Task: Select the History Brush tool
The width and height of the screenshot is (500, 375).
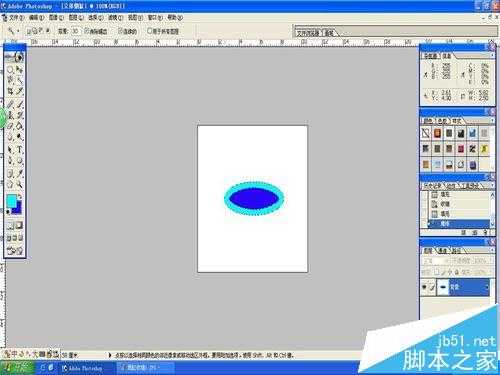Action: [19, 116]
